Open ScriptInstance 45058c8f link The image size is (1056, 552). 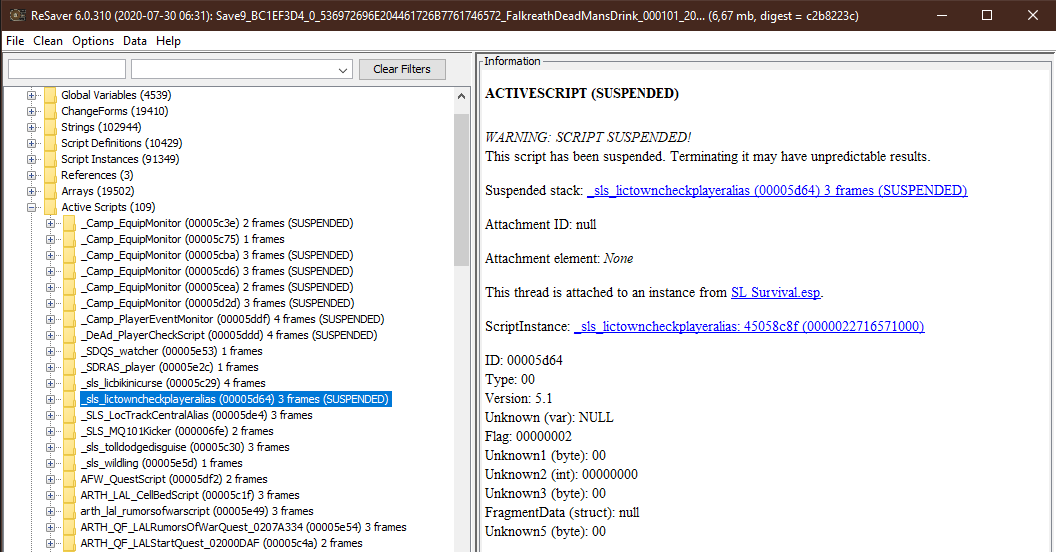point(749,326)
